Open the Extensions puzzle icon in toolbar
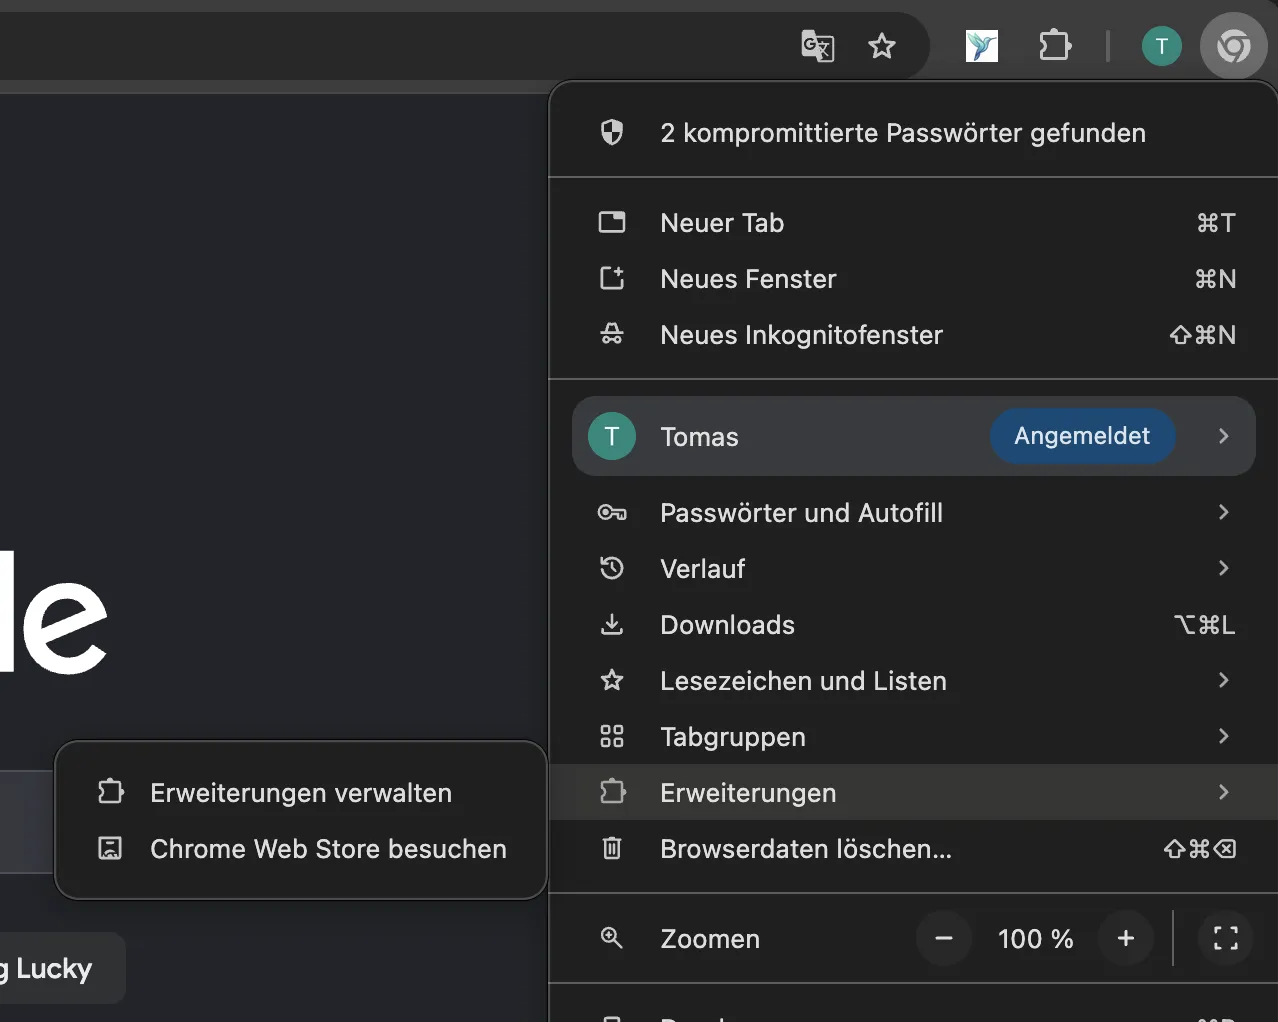 pyautogui.click(x=1055, y=46)
